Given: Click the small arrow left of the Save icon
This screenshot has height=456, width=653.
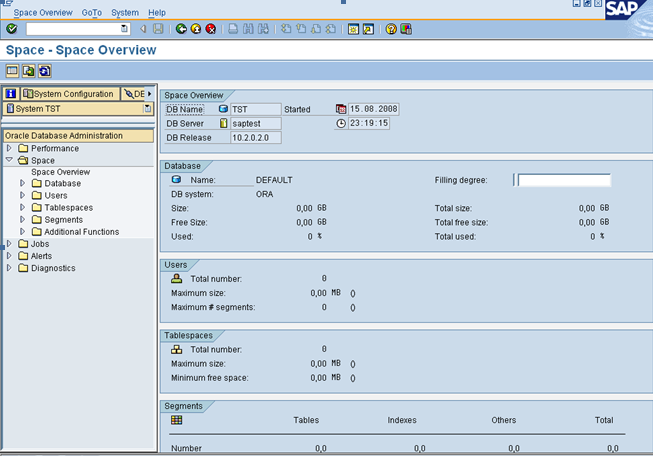Looking at the screenshot, I should point(143,29).
